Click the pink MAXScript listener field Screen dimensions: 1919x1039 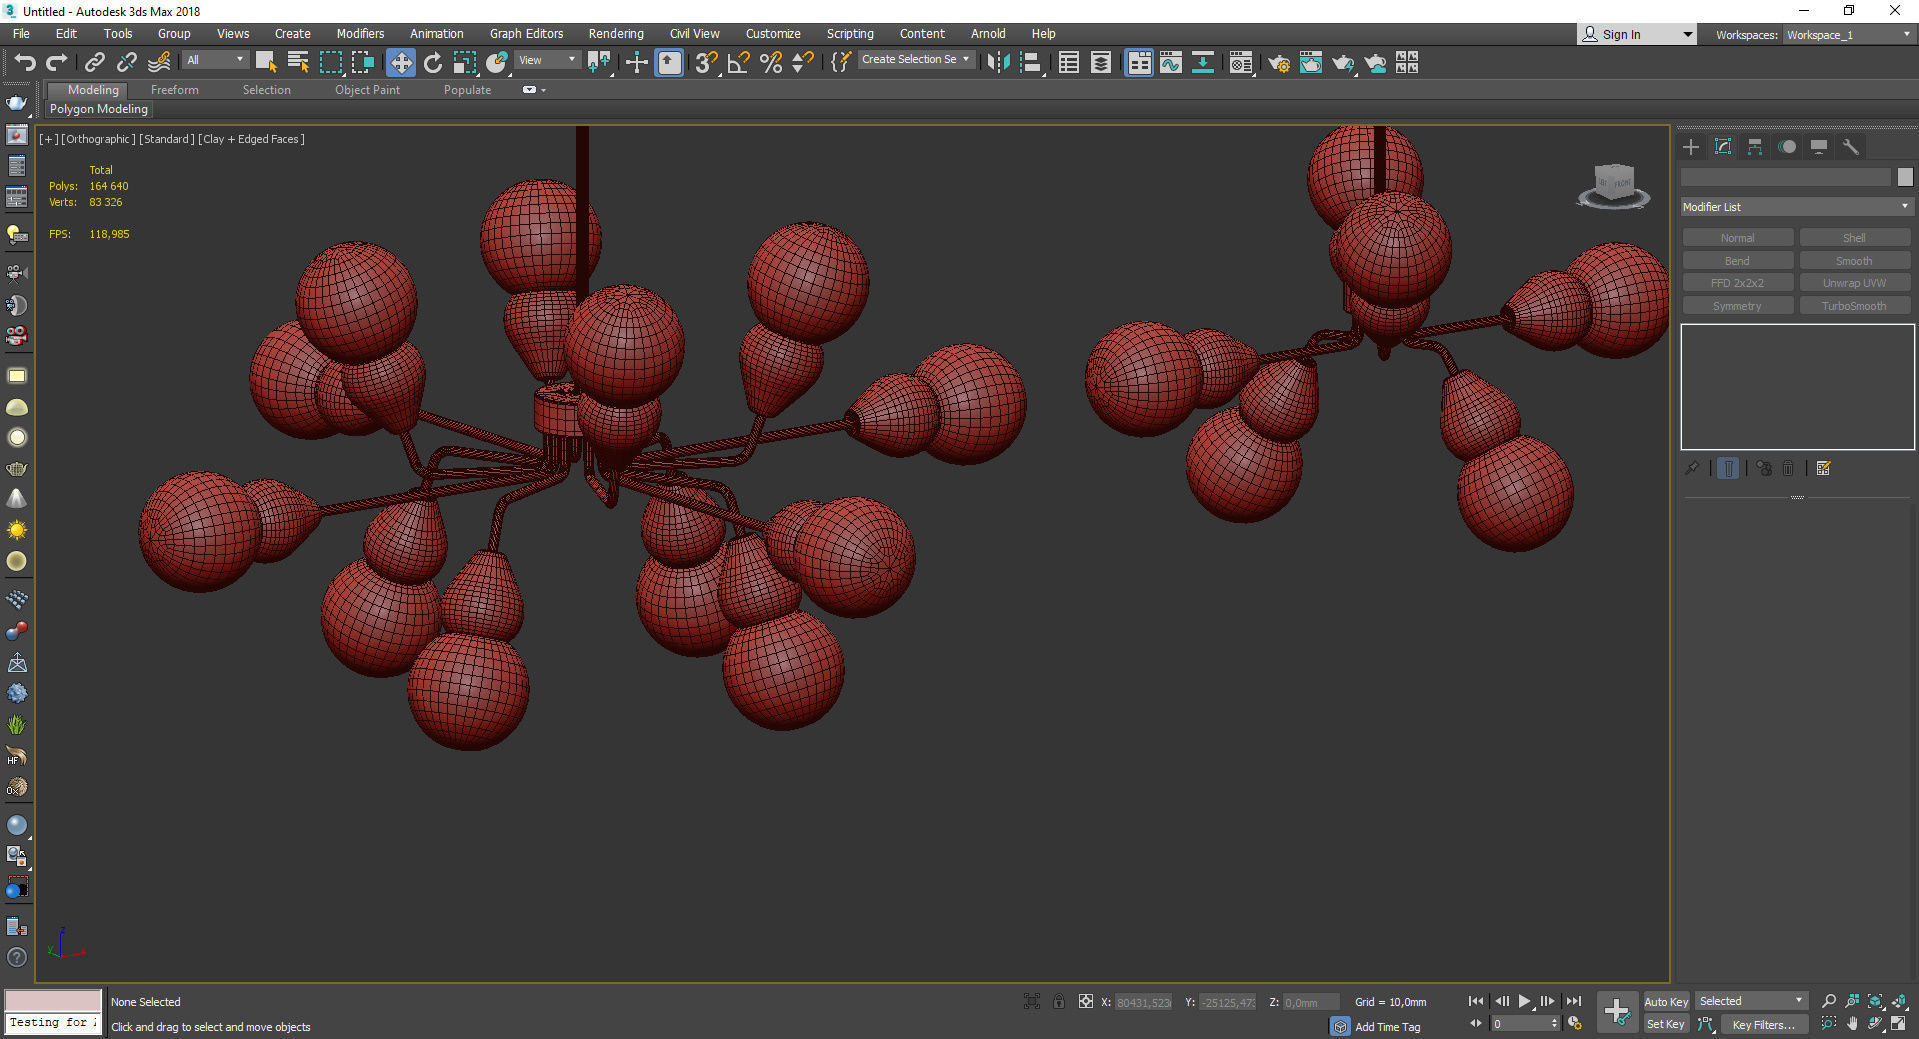[53, 1000]
